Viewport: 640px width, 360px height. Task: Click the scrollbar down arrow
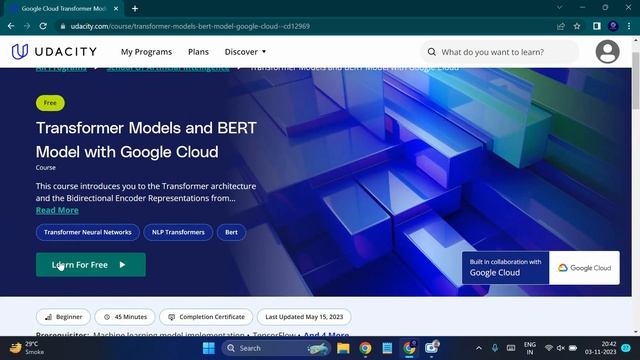[x=636, y=331]
